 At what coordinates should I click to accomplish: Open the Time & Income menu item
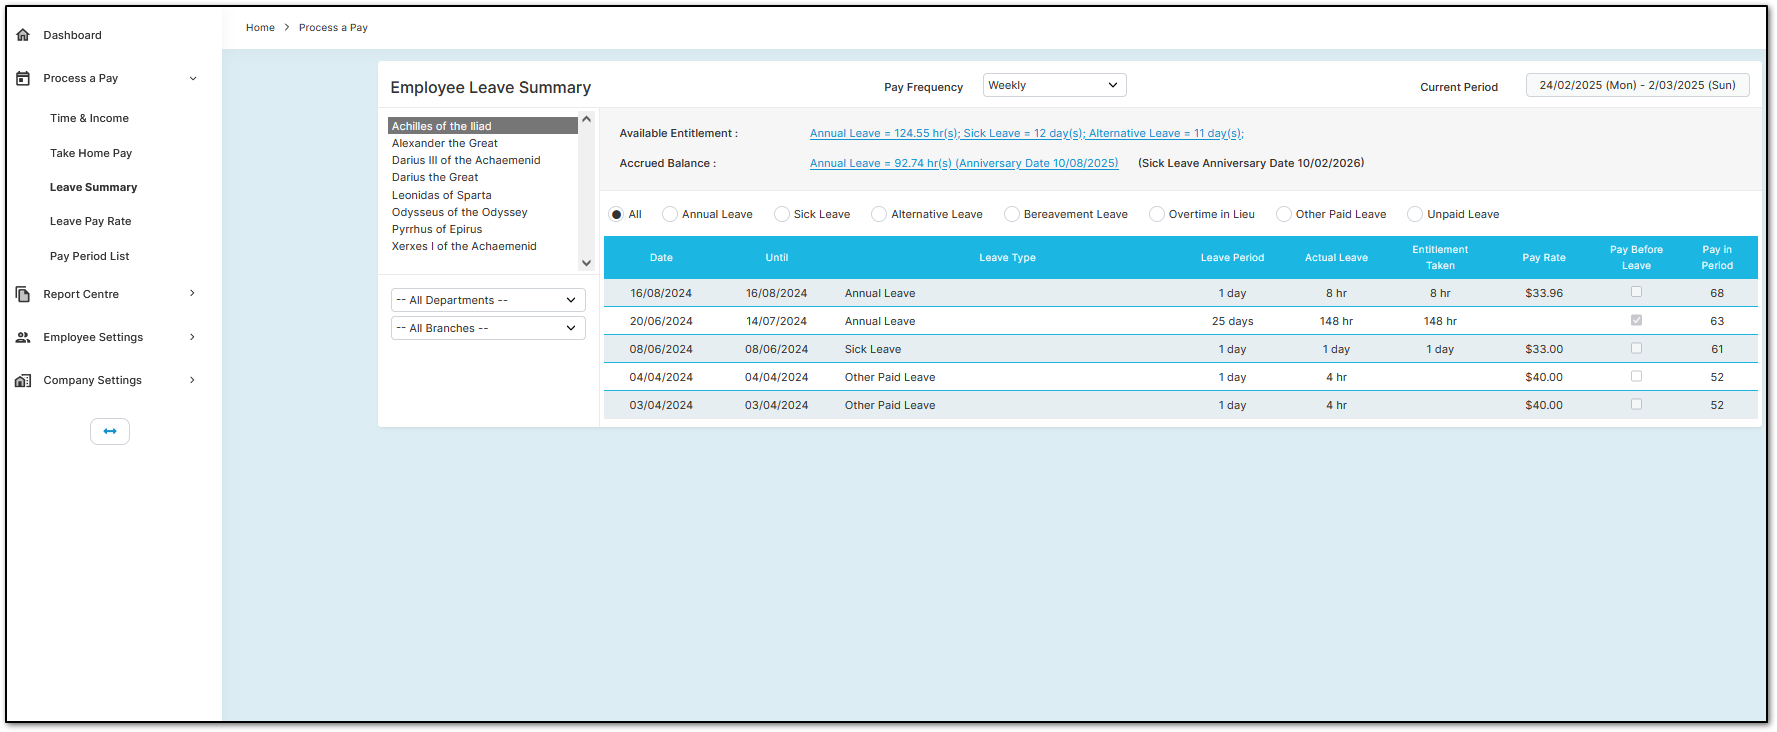tap(89, 118)
